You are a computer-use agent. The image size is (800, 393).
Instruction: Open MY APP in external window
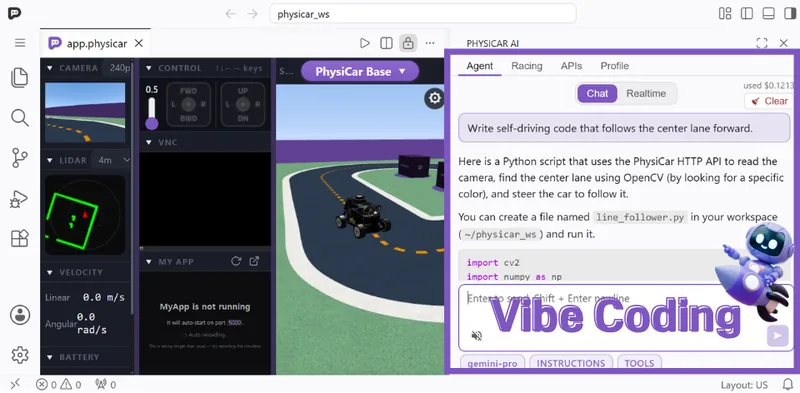coord(254,261)
